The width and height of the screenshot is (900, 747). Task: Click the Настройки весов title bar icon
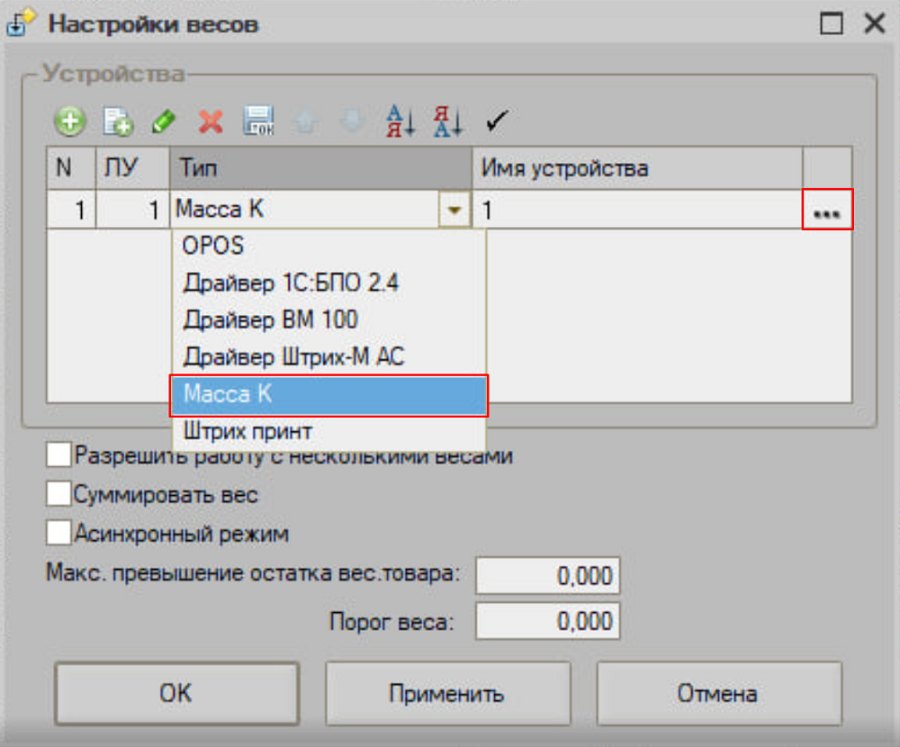(x=20, y=24)
